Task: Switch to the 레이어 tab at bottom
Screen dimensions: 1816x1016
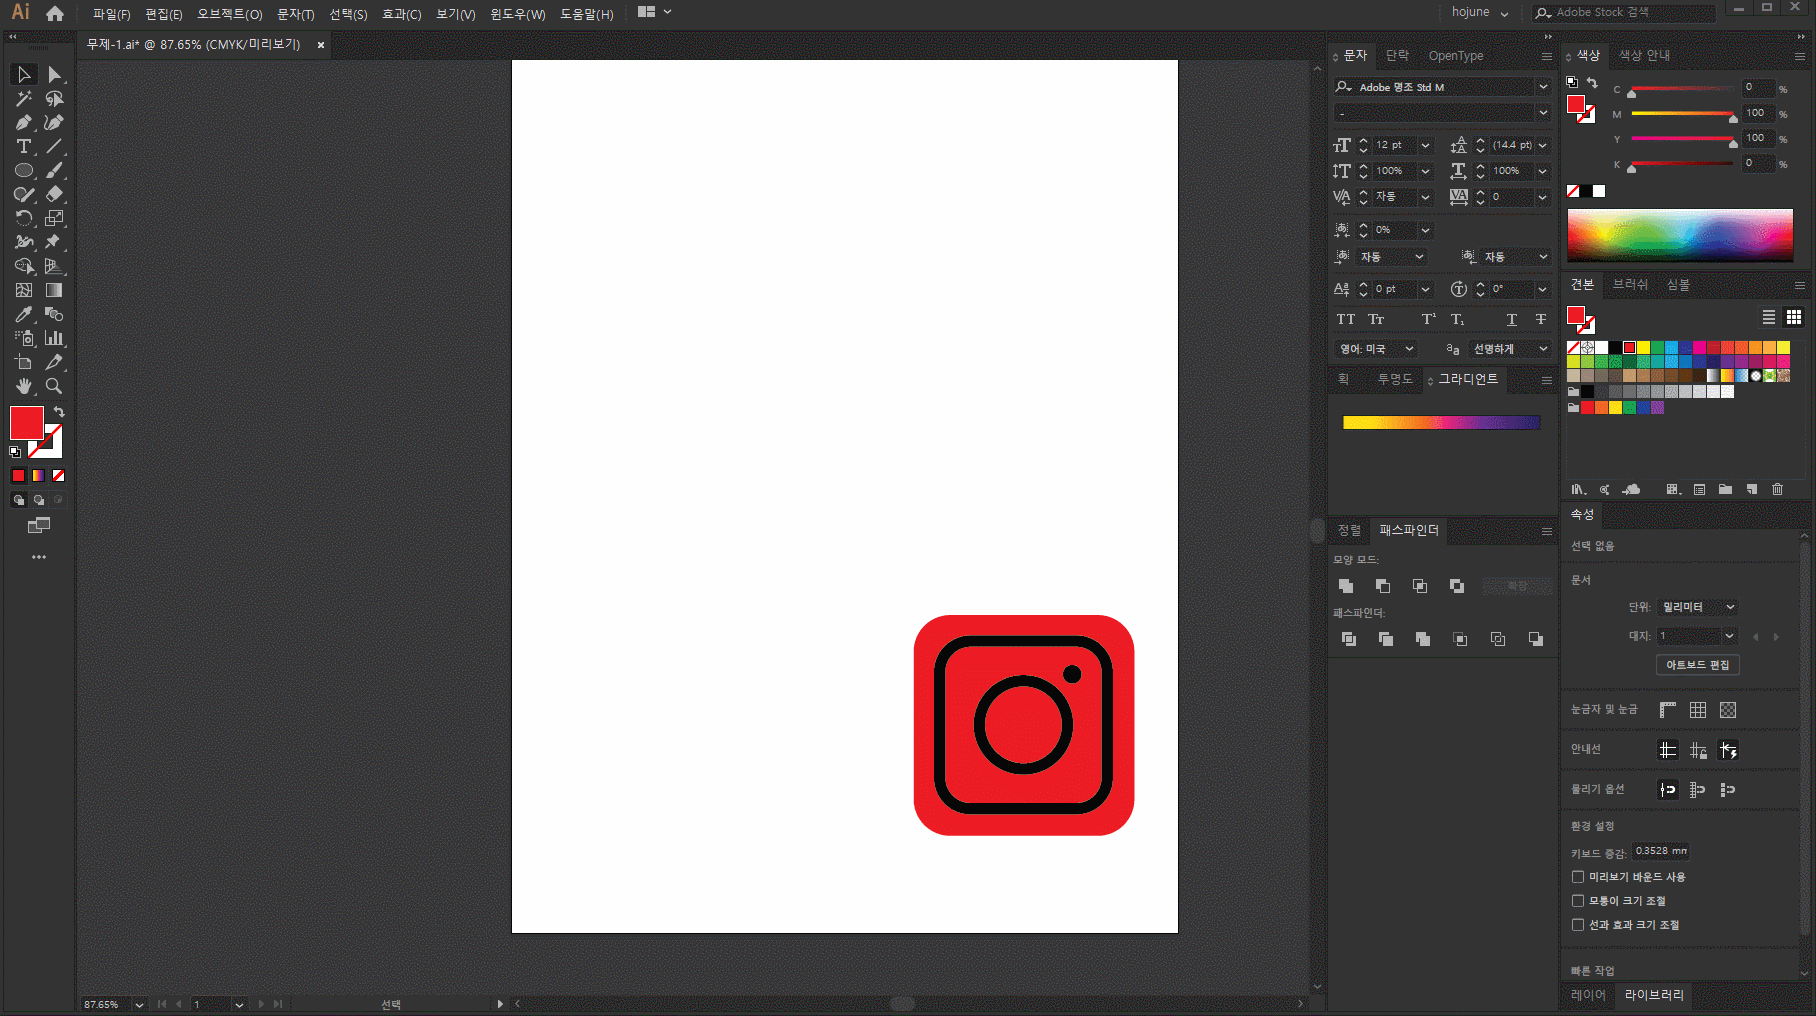Action: point(1588,995)
